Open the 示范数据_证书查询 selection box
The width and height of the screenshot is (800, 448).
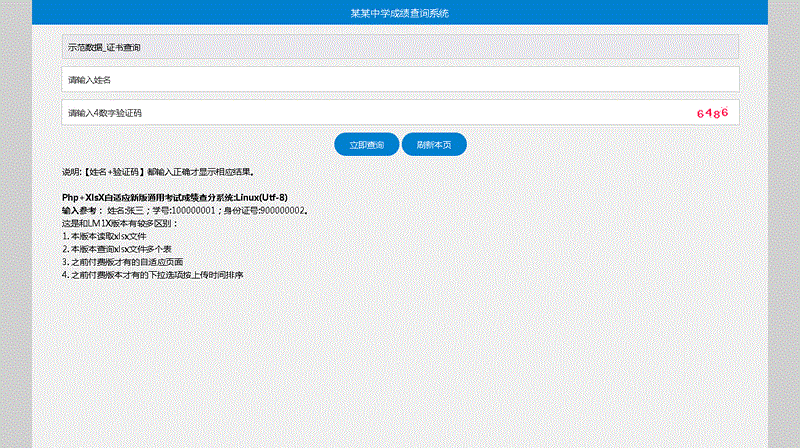(x=399, y=47)
